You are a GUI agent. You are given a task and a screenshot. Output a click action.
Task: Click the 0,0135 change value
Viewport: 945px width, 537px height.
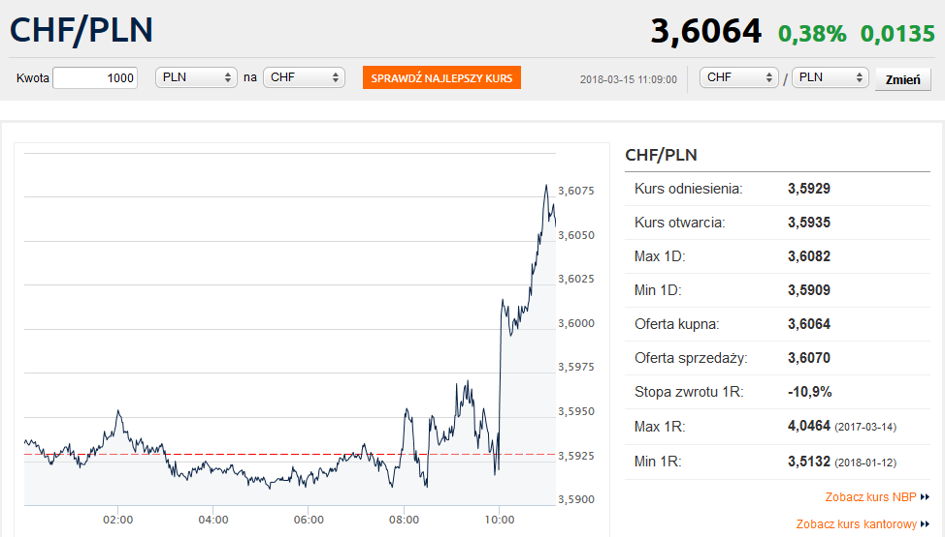click(x=897, y=34)
